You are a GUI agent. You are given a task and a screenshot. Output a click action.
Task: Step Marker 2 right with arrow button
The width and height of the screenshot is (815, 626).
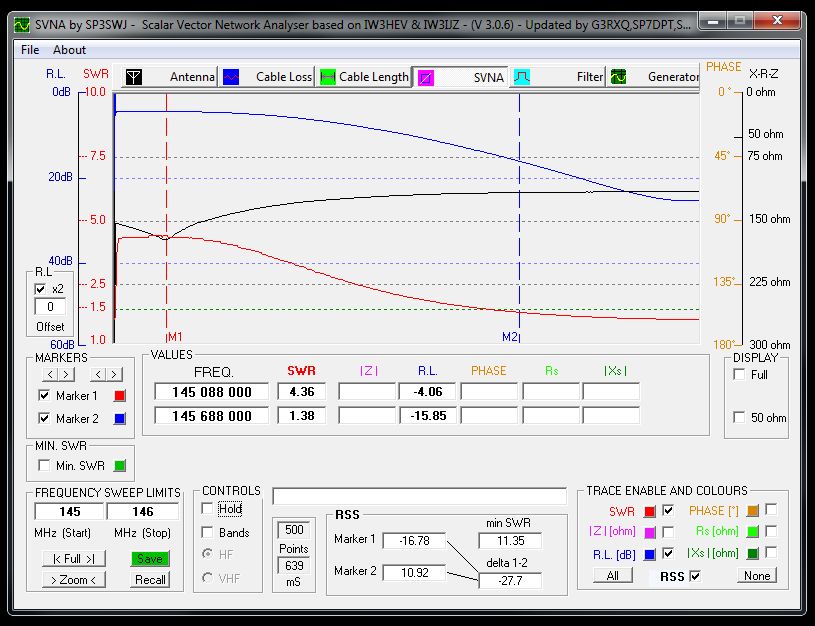point(115,374)
